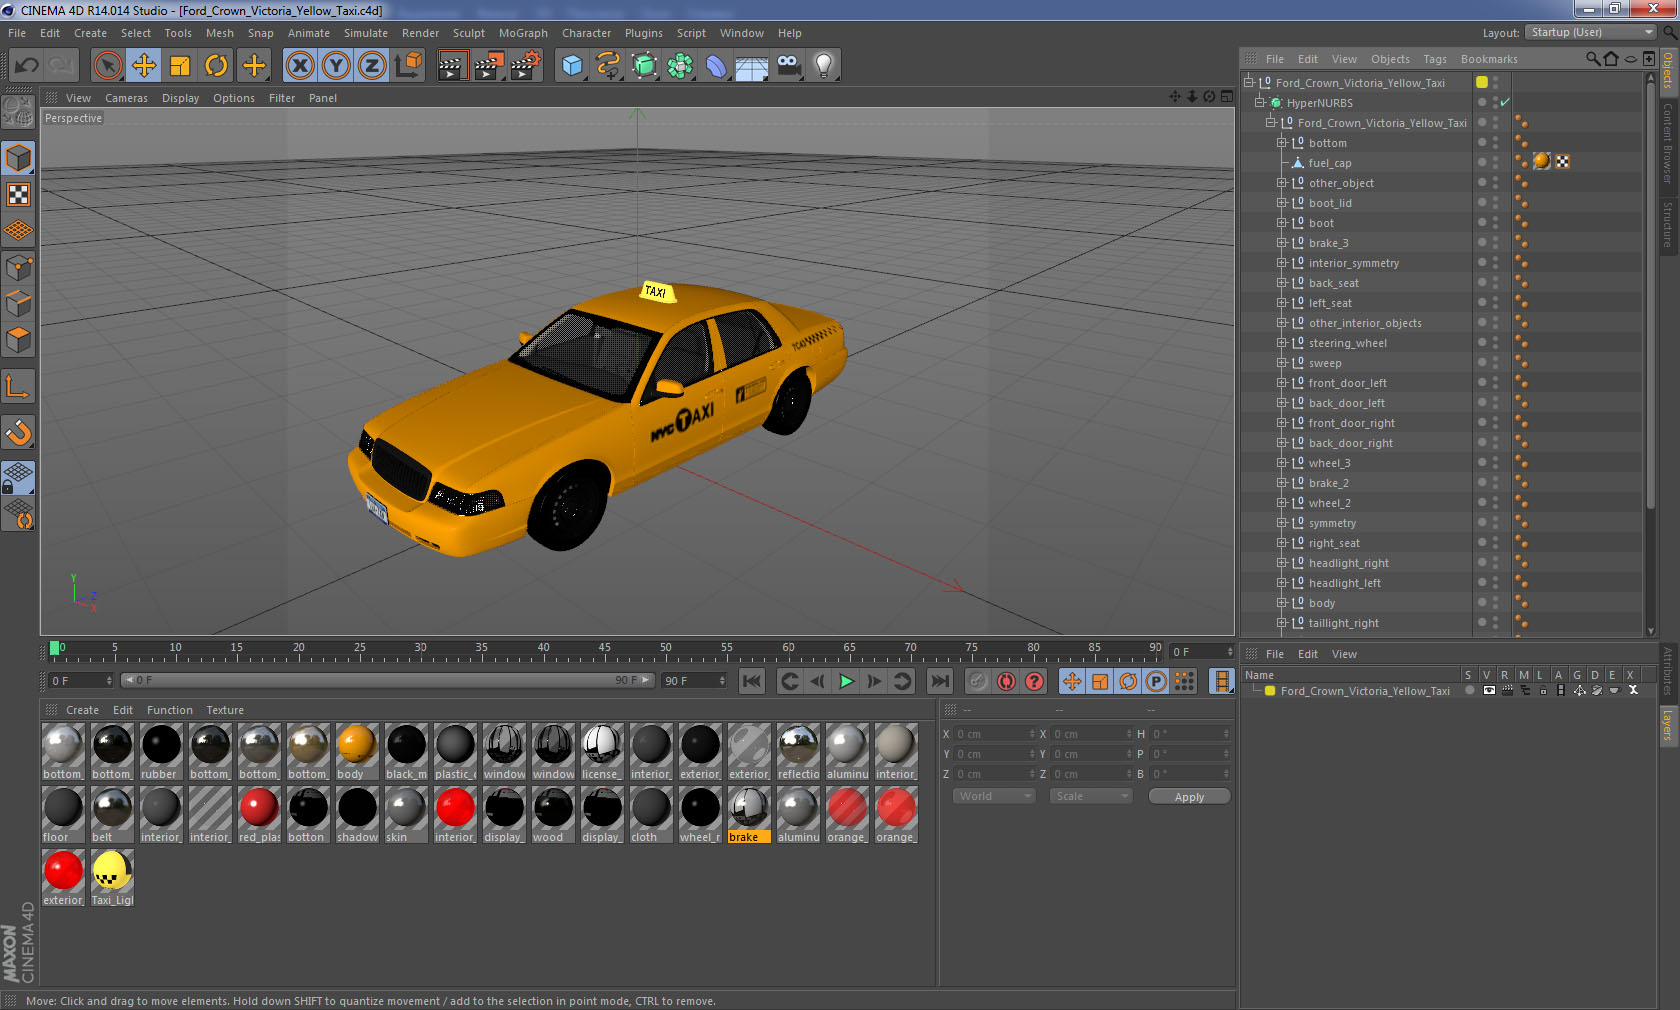Toggle Autokeying button
This screenshot has width=1680, height=1010.
(1006, 681)
